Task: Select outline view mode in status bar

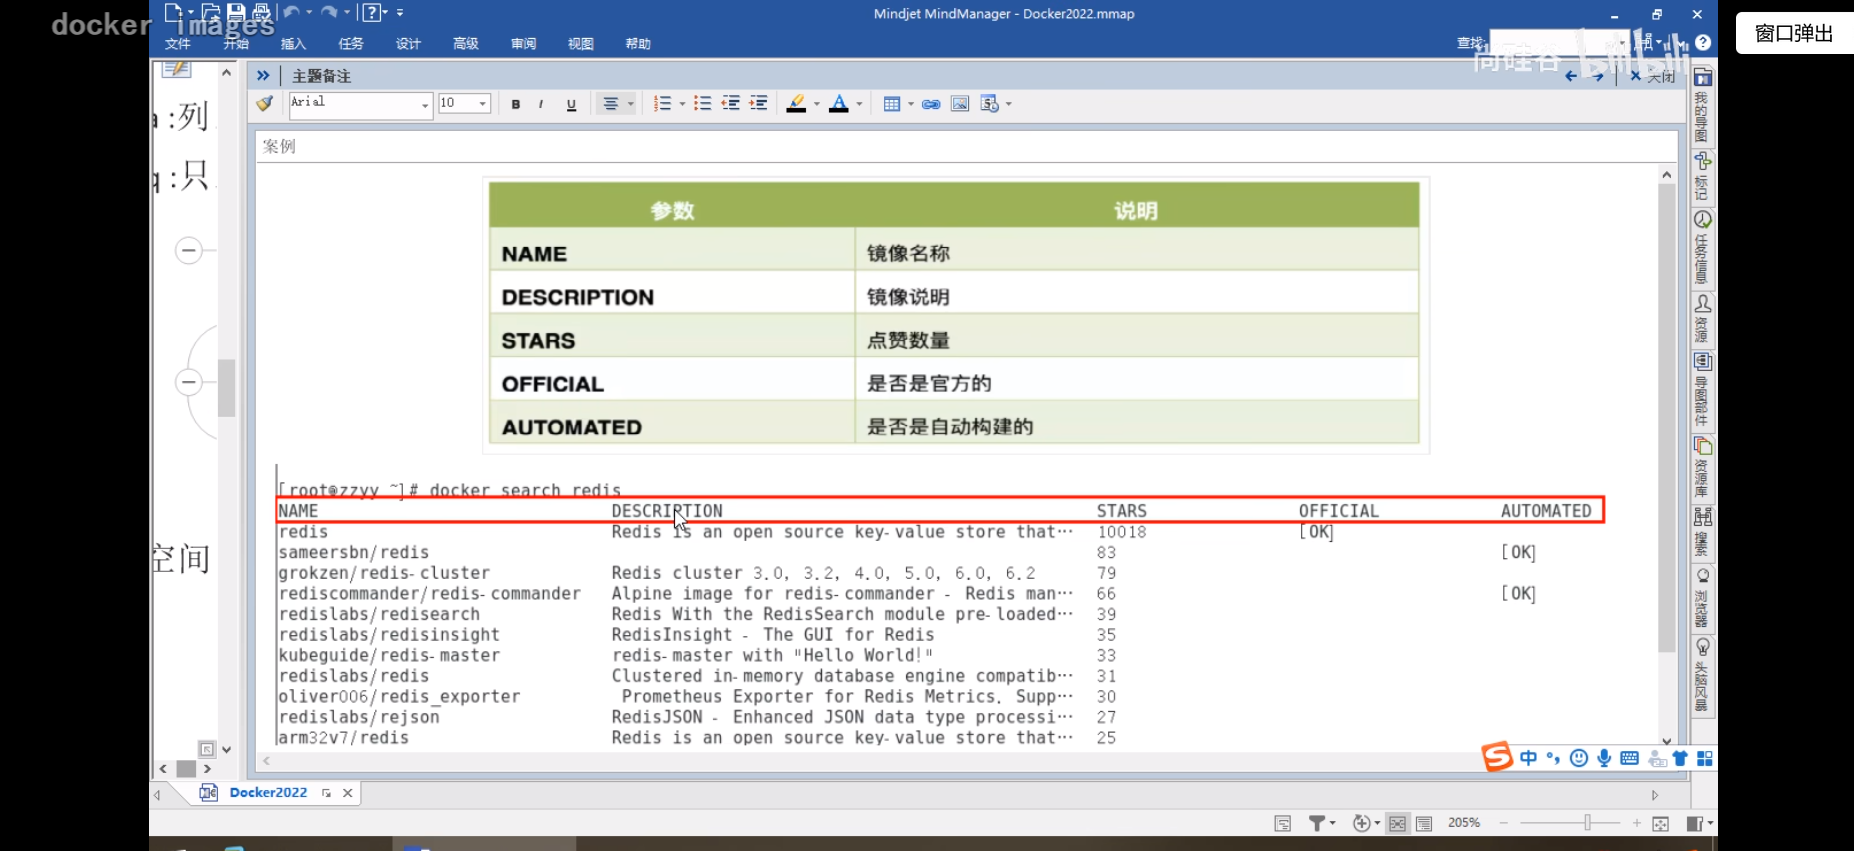Action: click(x=1424, y=823)
